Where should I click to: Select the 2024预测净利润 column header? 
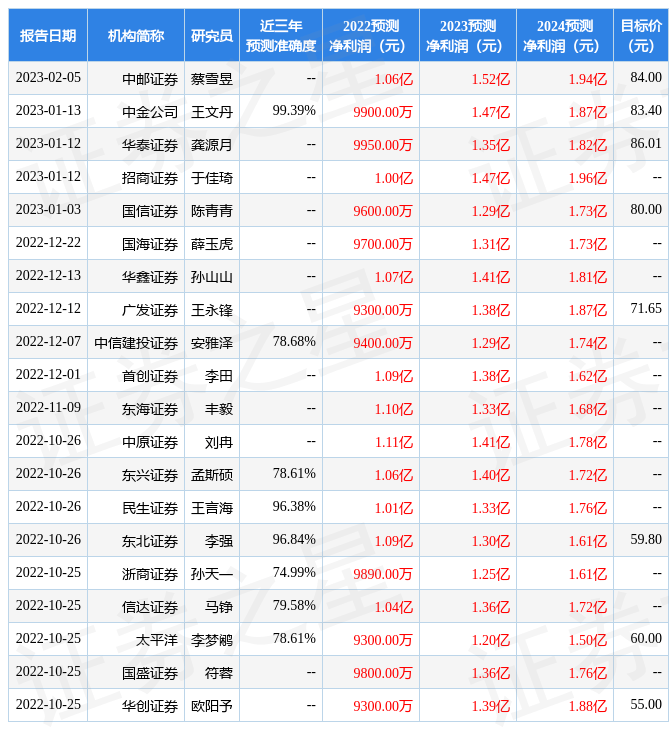pyautogui.click(x=564, y=36)
